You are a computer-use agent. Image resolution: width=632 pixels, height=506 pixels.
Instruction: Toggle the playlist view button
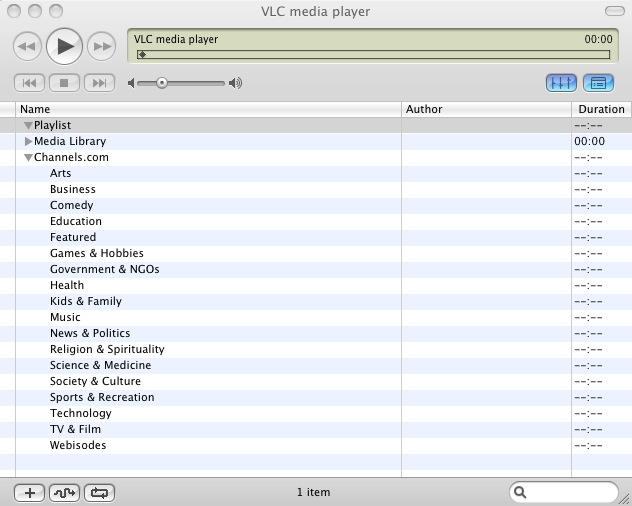point(599,83)
